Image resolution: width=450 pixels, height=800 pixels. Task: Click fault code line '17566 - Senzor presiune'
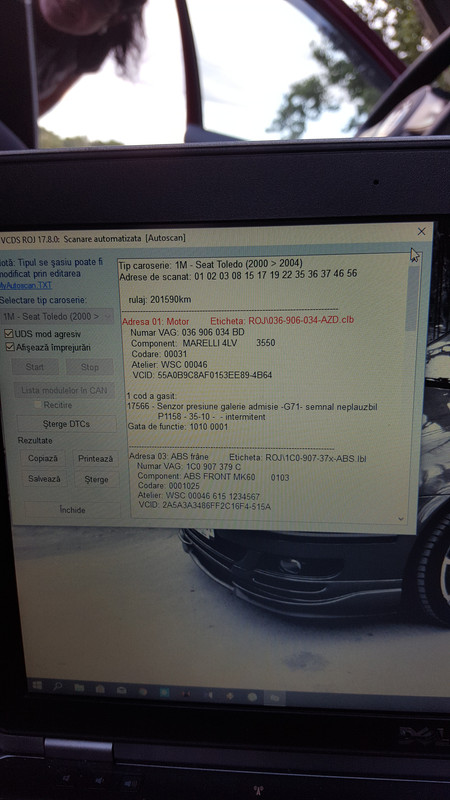(x=252, y=407)
